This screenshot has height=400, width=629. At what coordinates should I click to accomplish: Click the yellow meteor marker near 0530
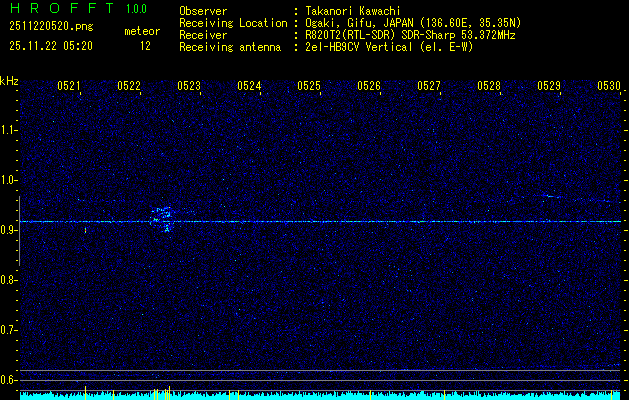coord(612,395)
